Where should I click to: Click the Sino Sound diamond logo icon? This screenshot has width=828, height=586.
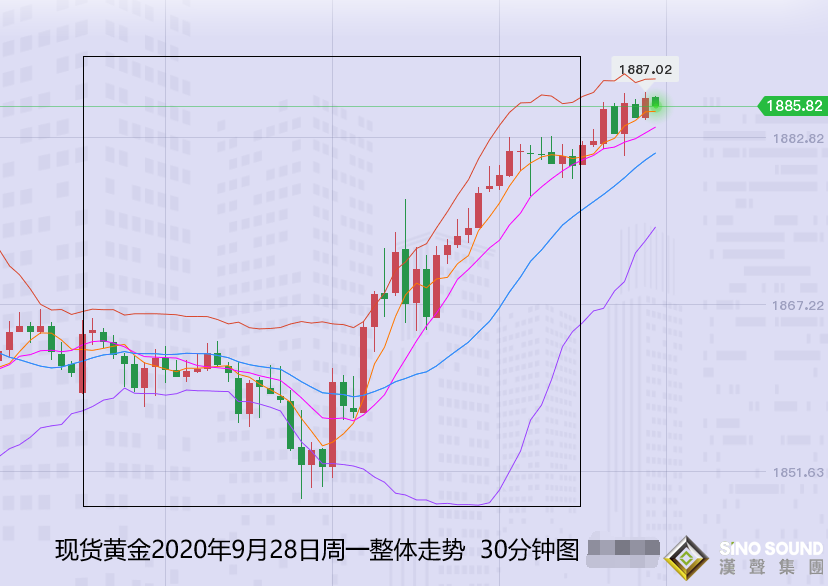(x=684, y=557)
